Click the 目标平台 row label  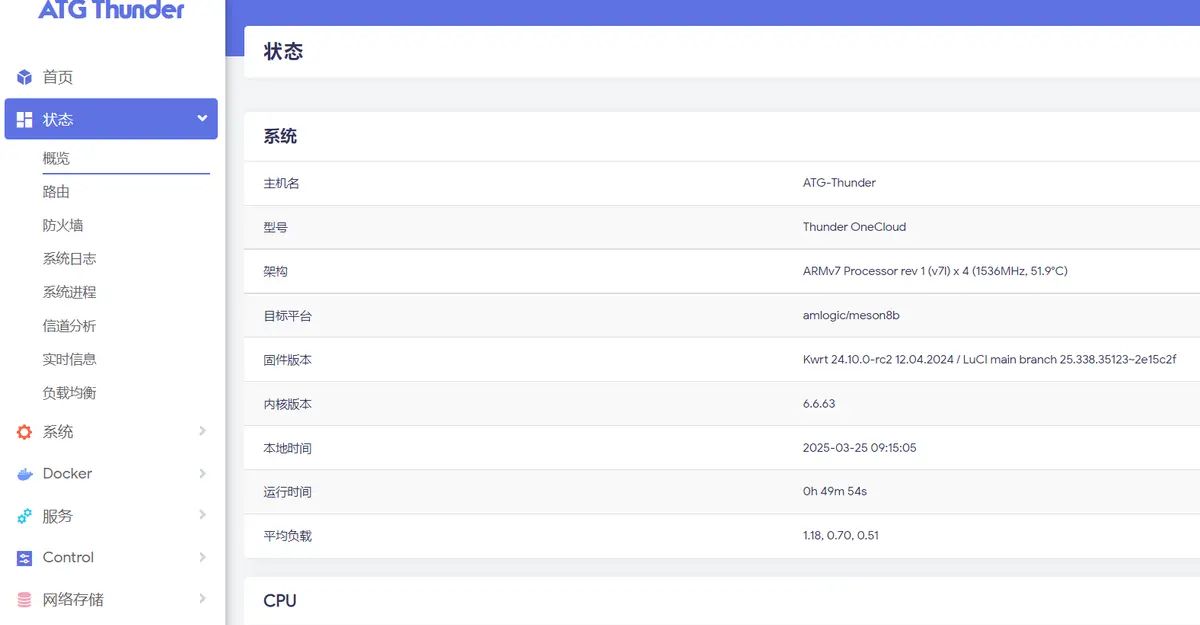click(x=287, y=315)
